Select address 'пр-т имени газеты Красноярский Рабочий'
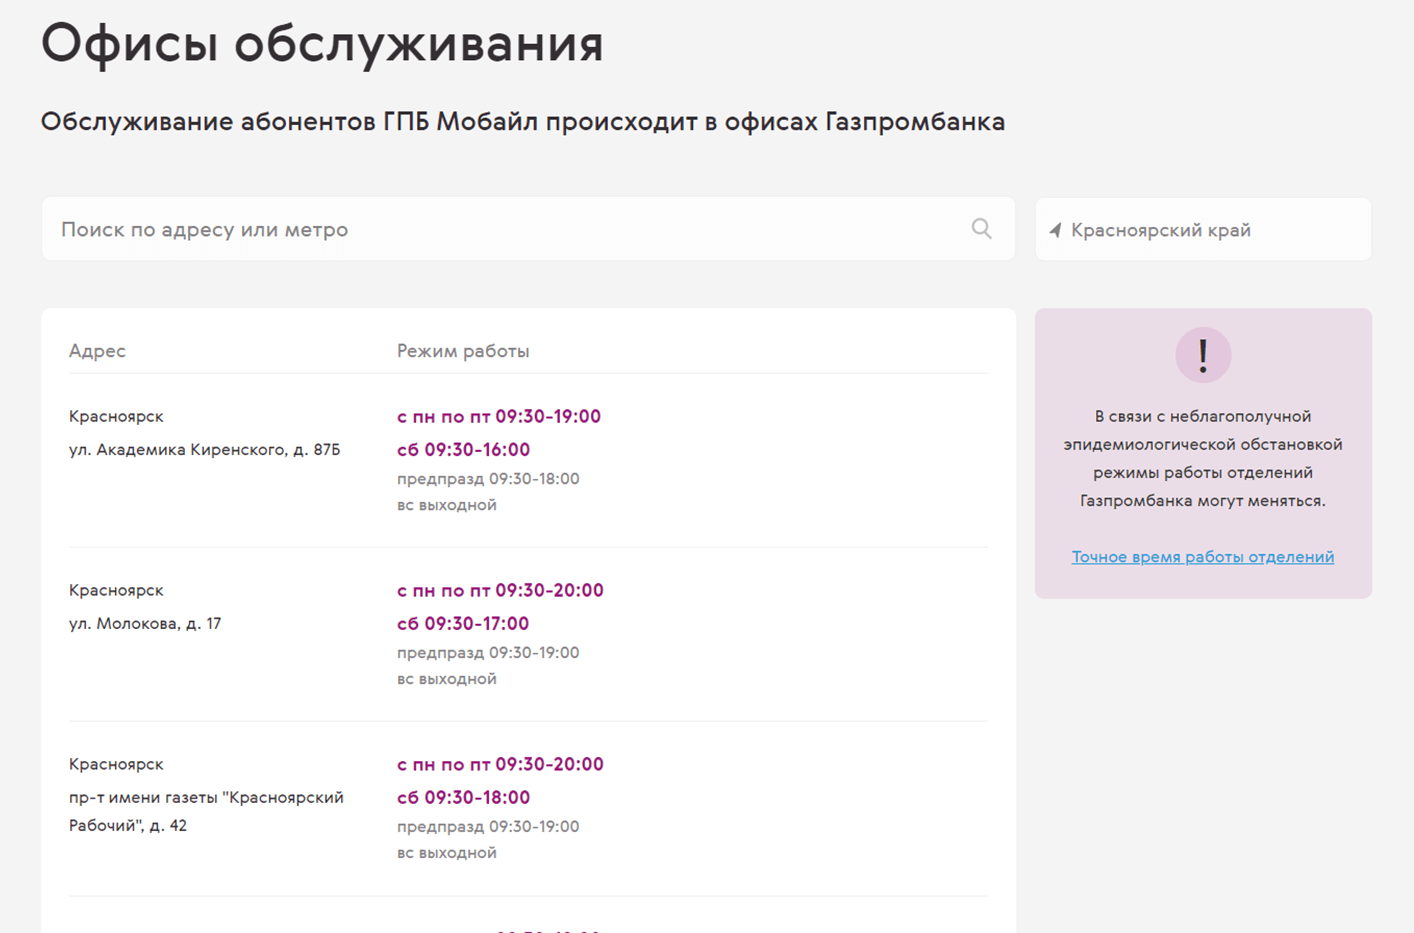 (x=206, y=811)
